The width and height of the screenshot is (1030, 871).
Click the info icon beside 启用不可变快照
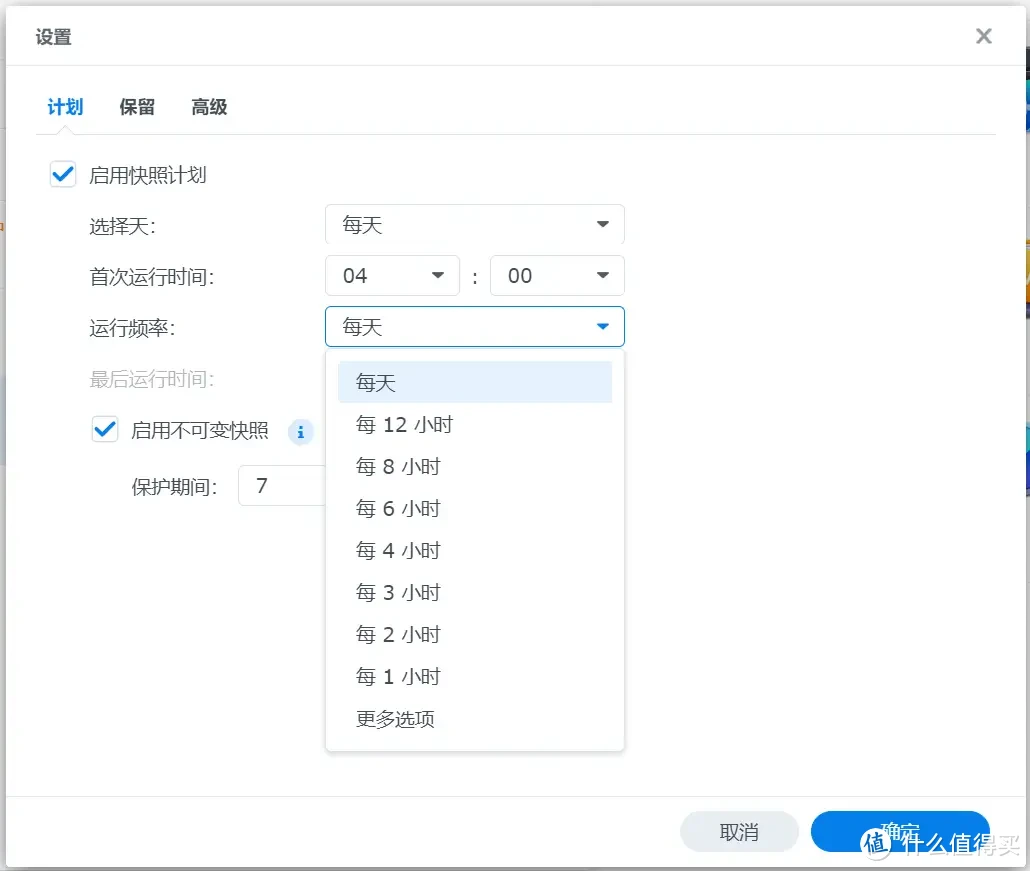click(301, 432)
